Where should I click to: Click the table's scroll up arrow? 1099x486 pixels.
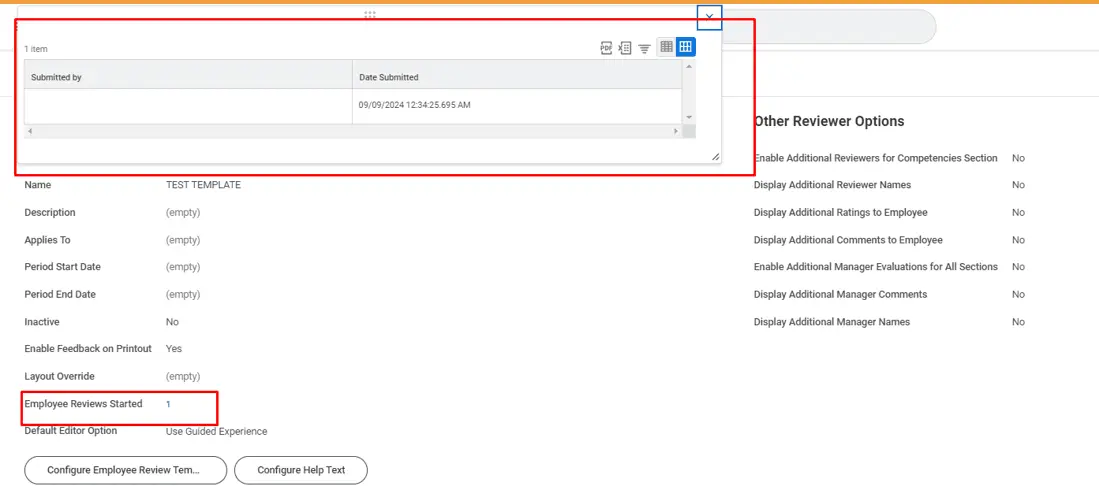pyautogui.click(x=688, y=67)
